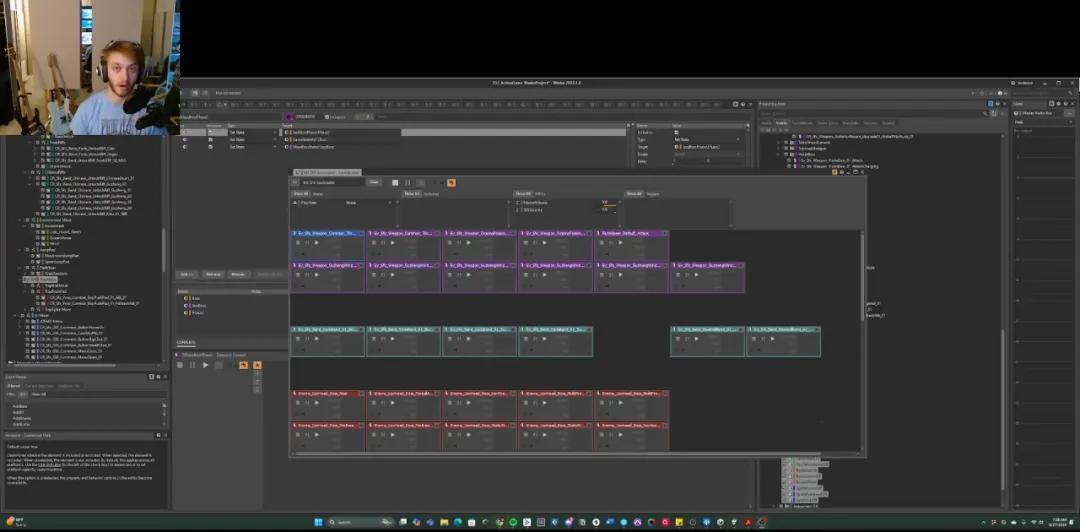Toggle inclusion for second Set State action row
The image size is (1080, 532).
click(211, 139)
